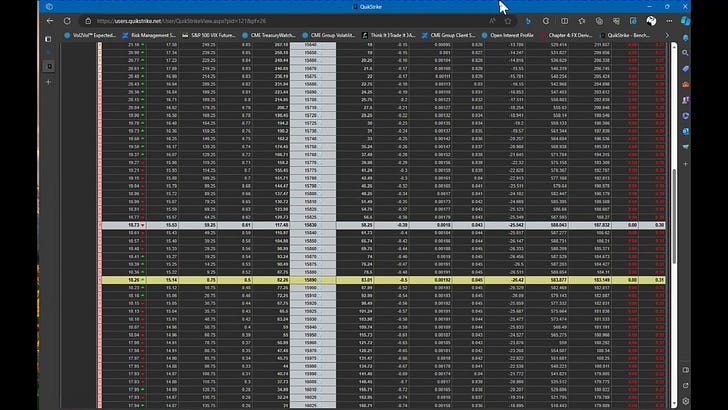Open the browser profile avatar
The width and height of the screenshot is (728, 410).
pos(651,21)
